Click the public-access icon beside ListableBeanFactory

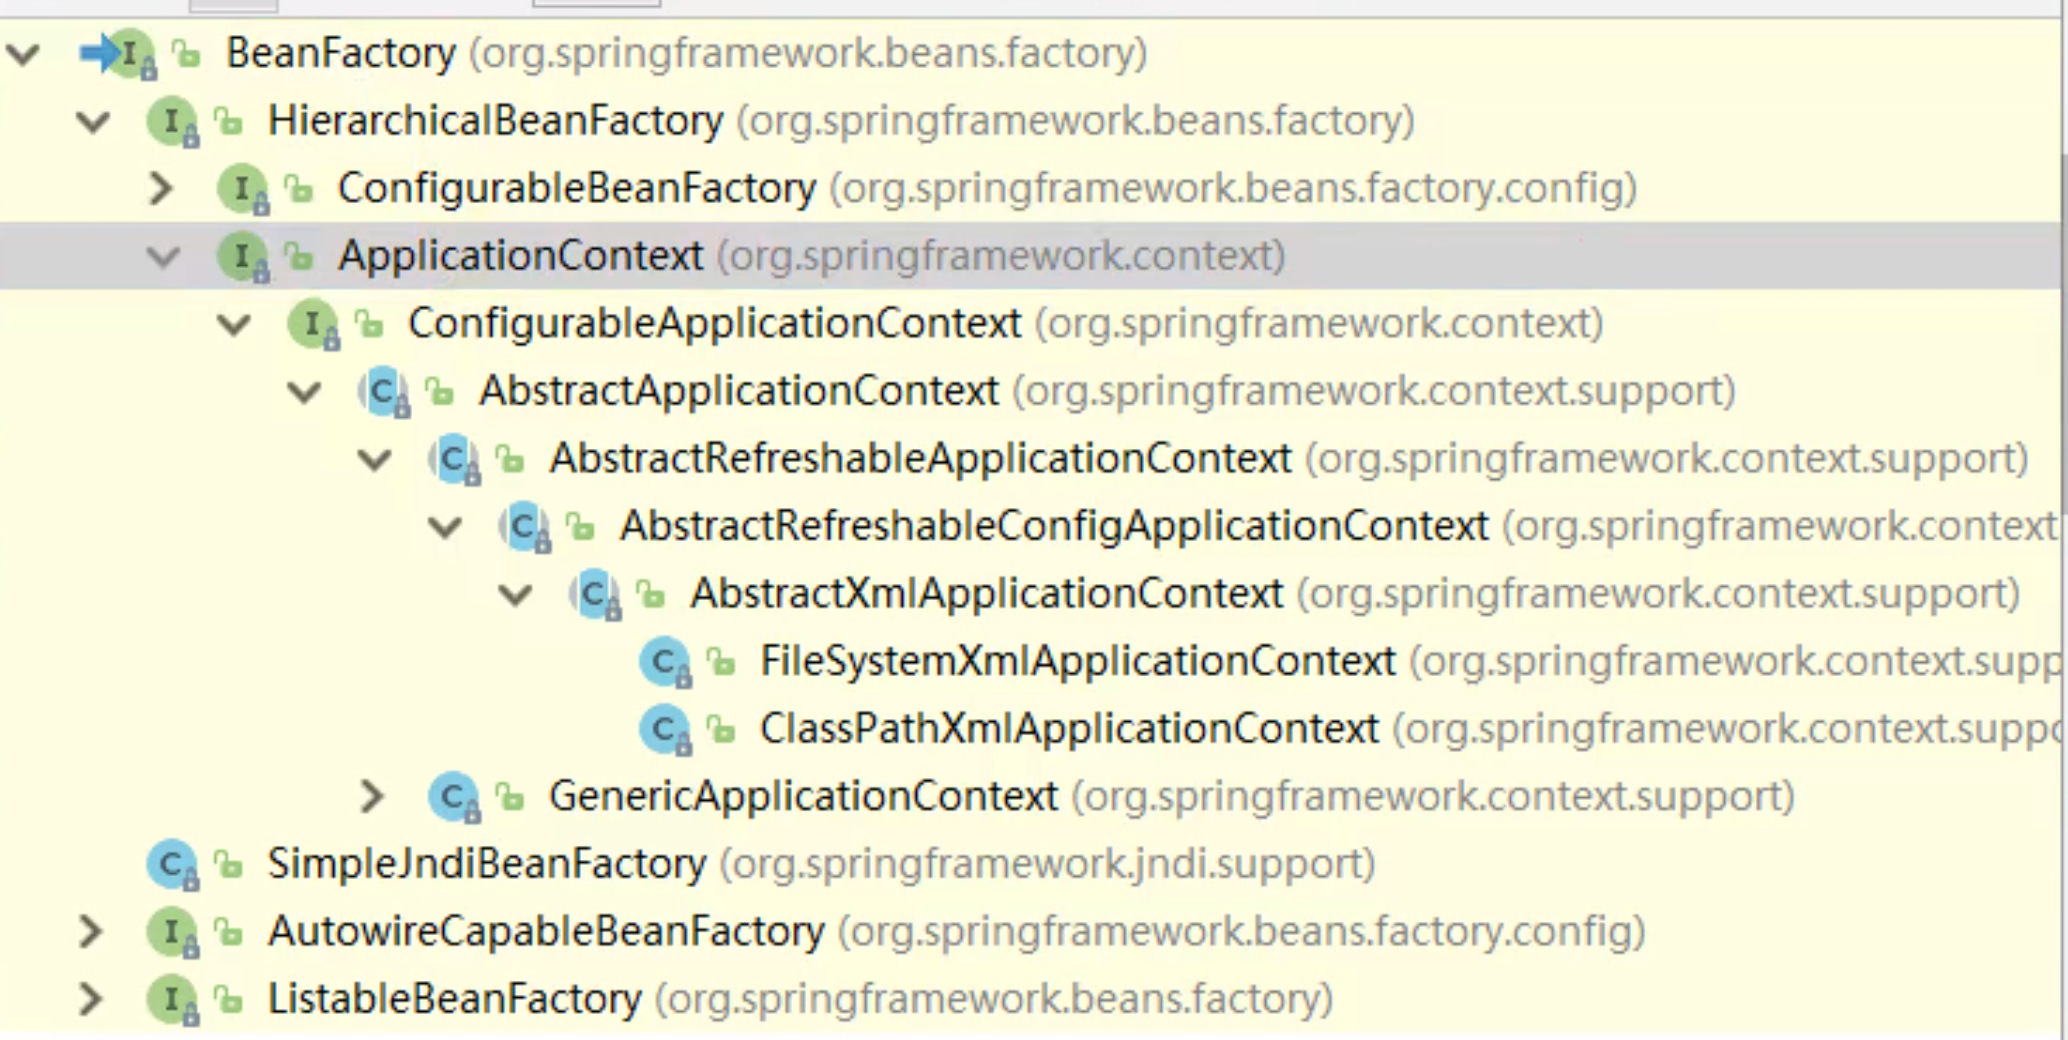click(230, 999)
